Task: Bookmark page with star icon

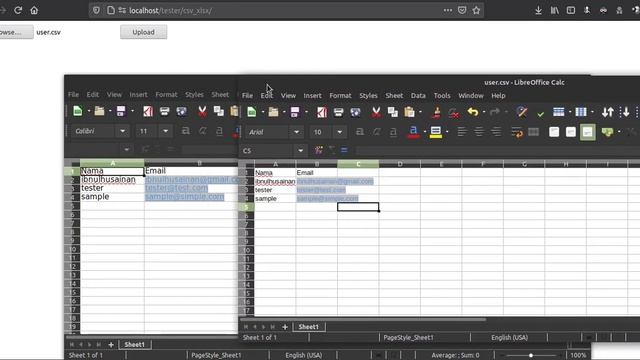Action: pos(476,10)
